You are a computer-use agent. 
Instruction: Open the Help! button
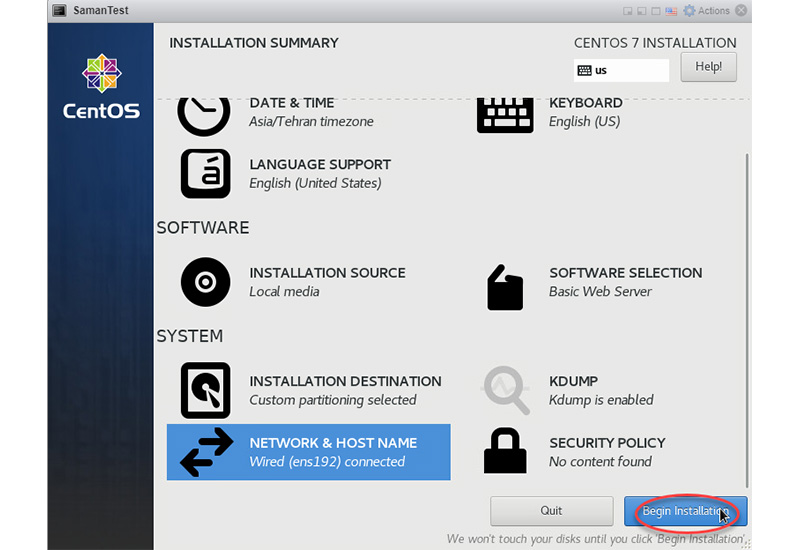tap(708, 67)
